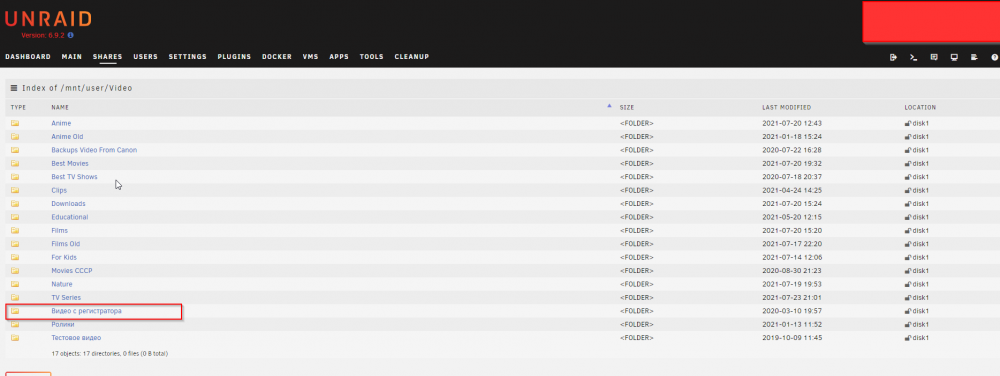Open the TV Series folder link
Image resolution: width=1000 pixels, height=376 pixels.
click(x=66, y=297)
